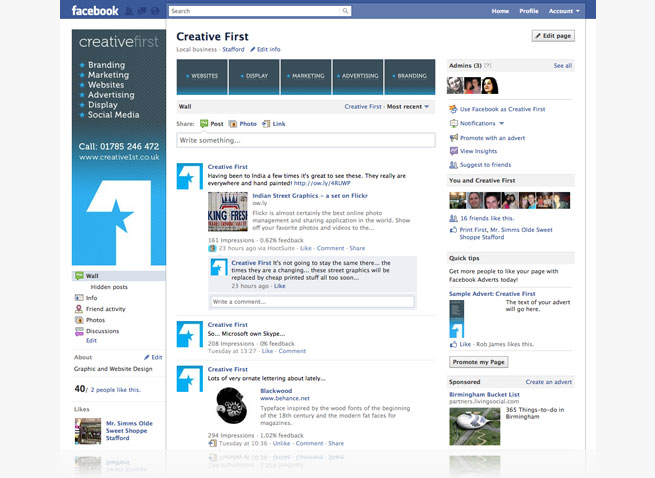Open Indian Street Graphics Flickr link

(x=310, y=196)
